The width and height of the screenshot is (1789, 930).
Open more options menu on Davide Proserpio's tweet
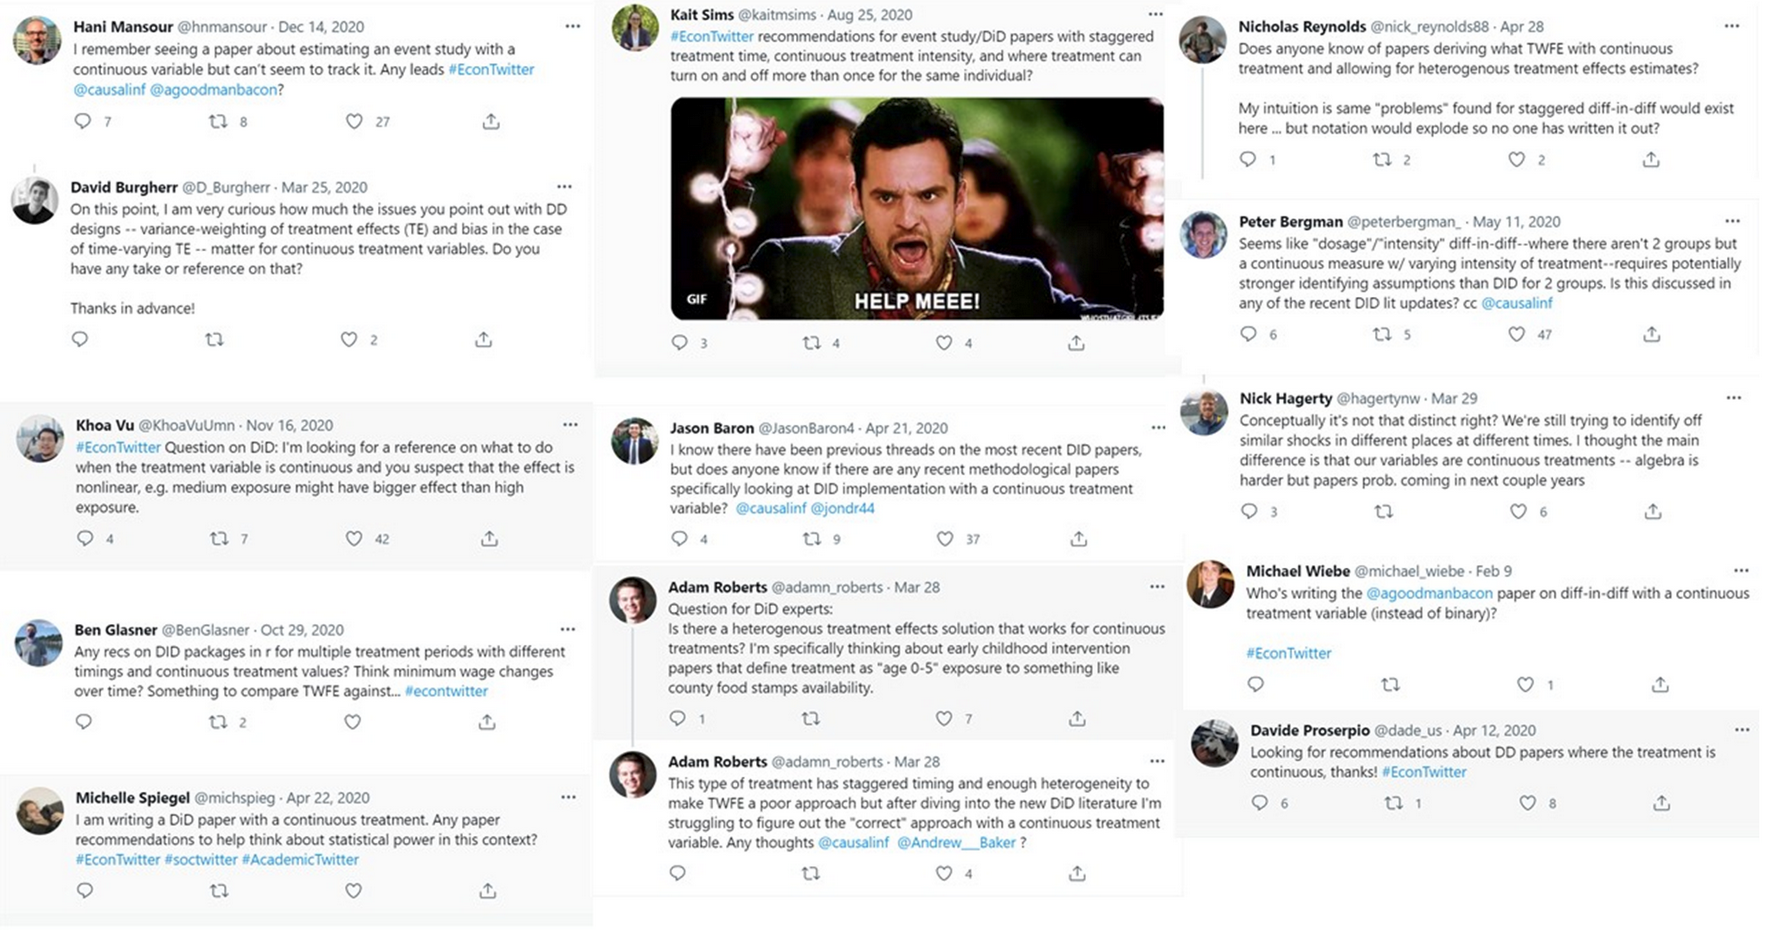click(1742, 730)
